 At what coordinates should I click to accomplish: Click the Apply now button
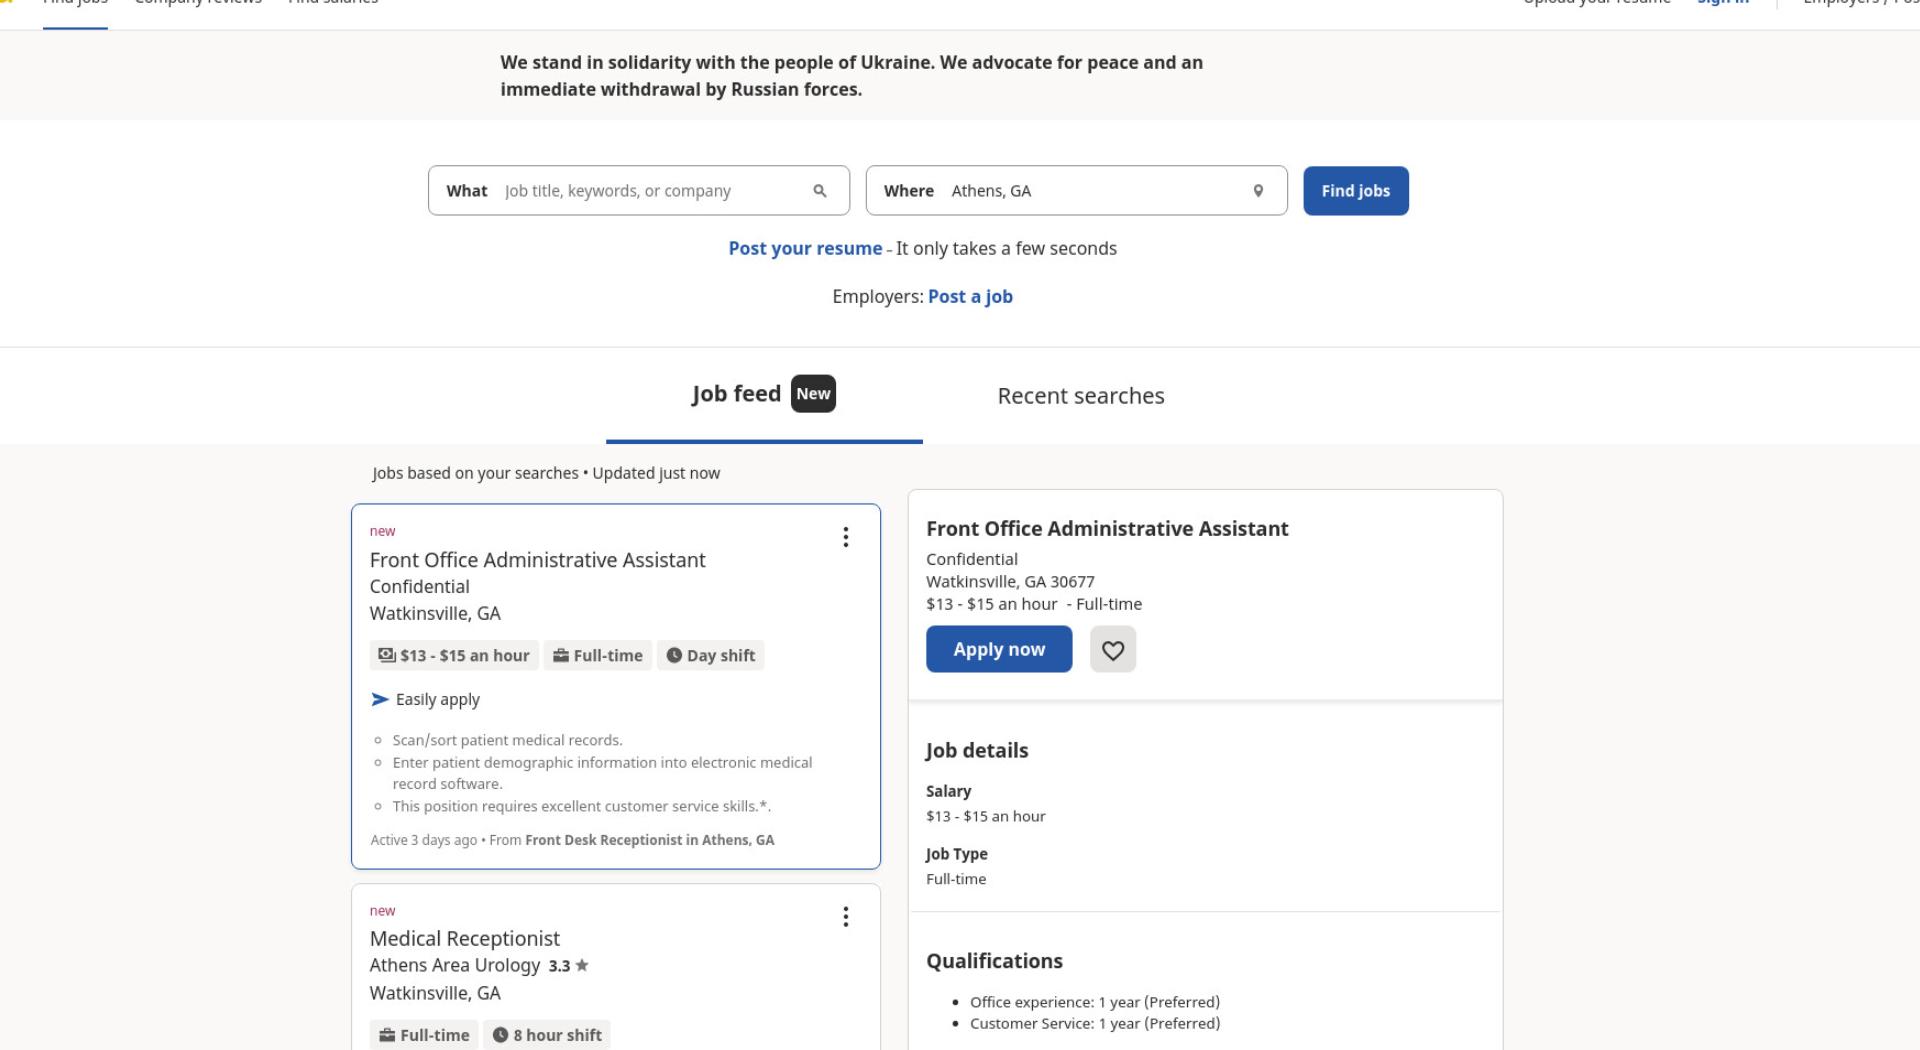pos(999,649)
